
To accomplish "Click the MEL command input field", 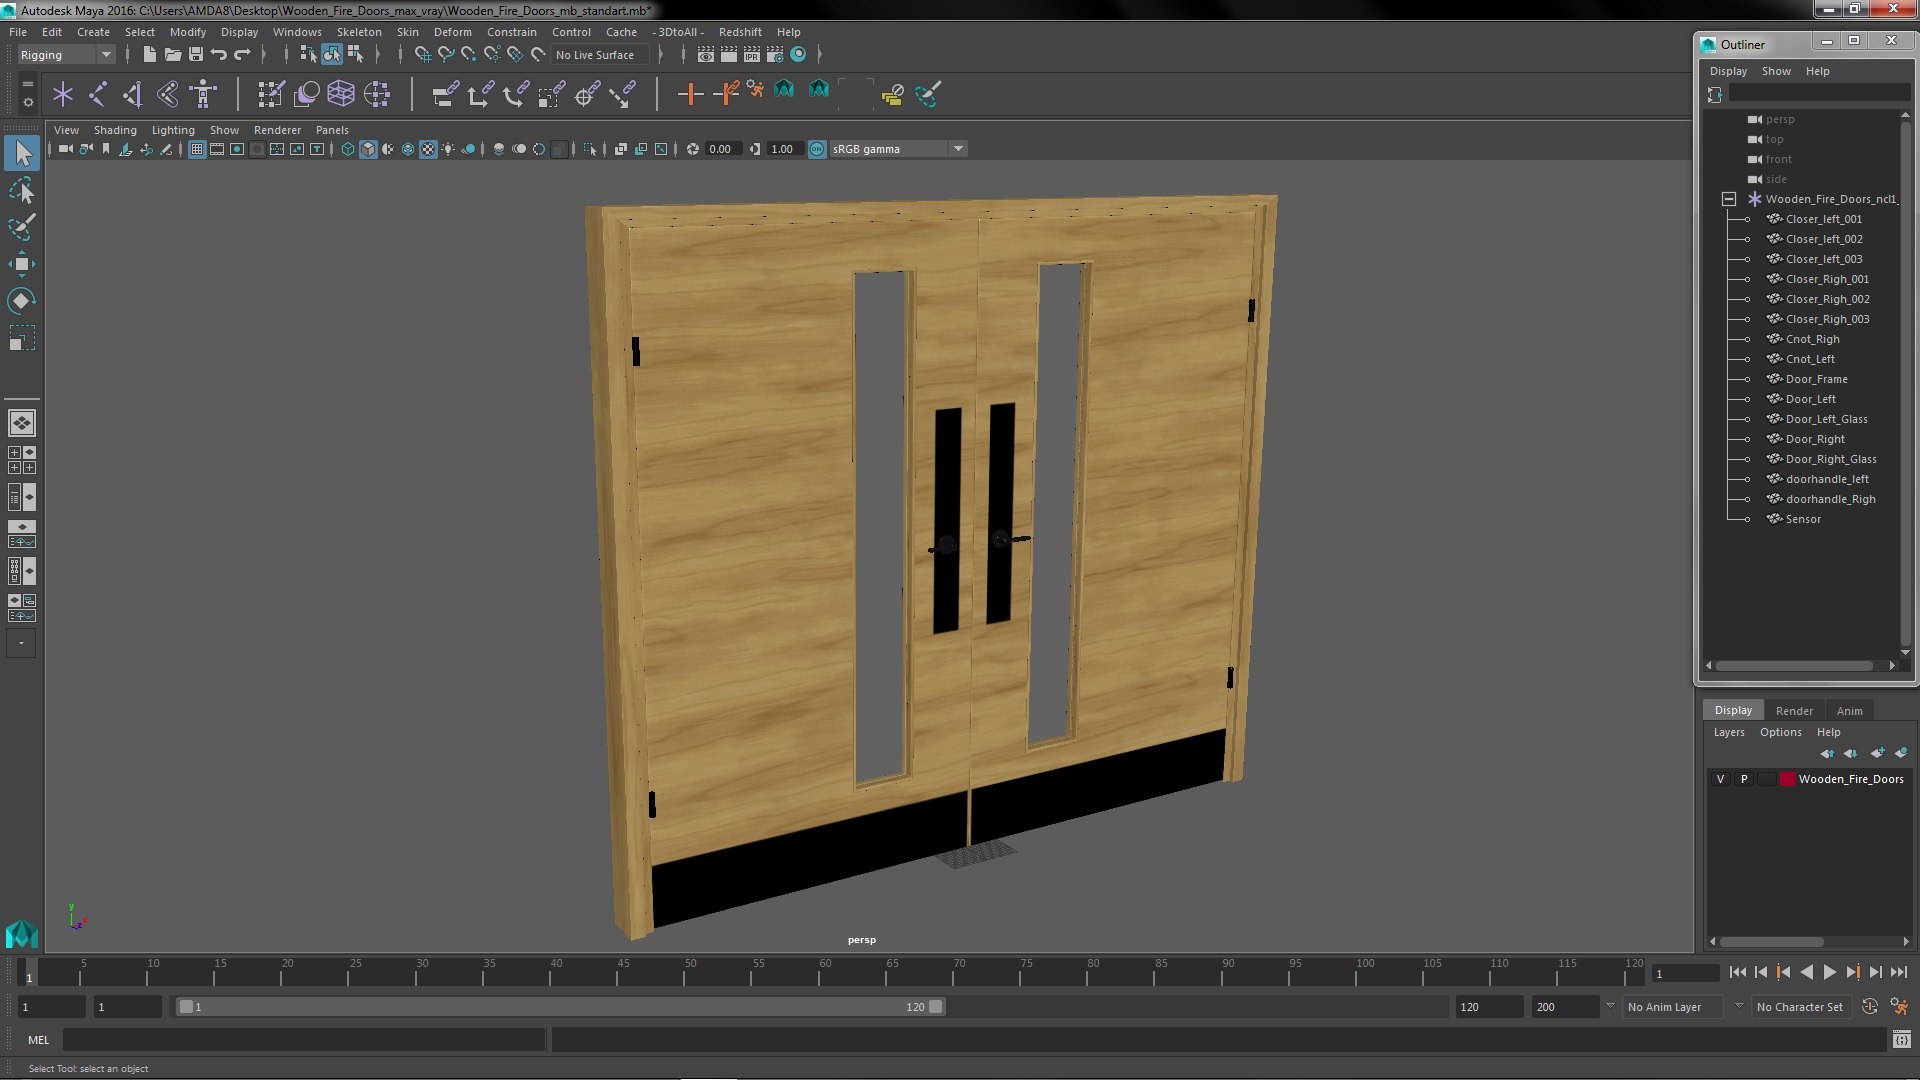I will 304,1040.
